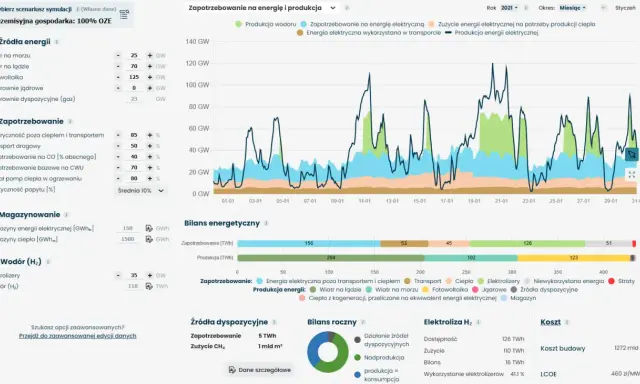640x384 pixels.
Task: Open the simulation scenario selector panel
Action: tap(66, 15)
